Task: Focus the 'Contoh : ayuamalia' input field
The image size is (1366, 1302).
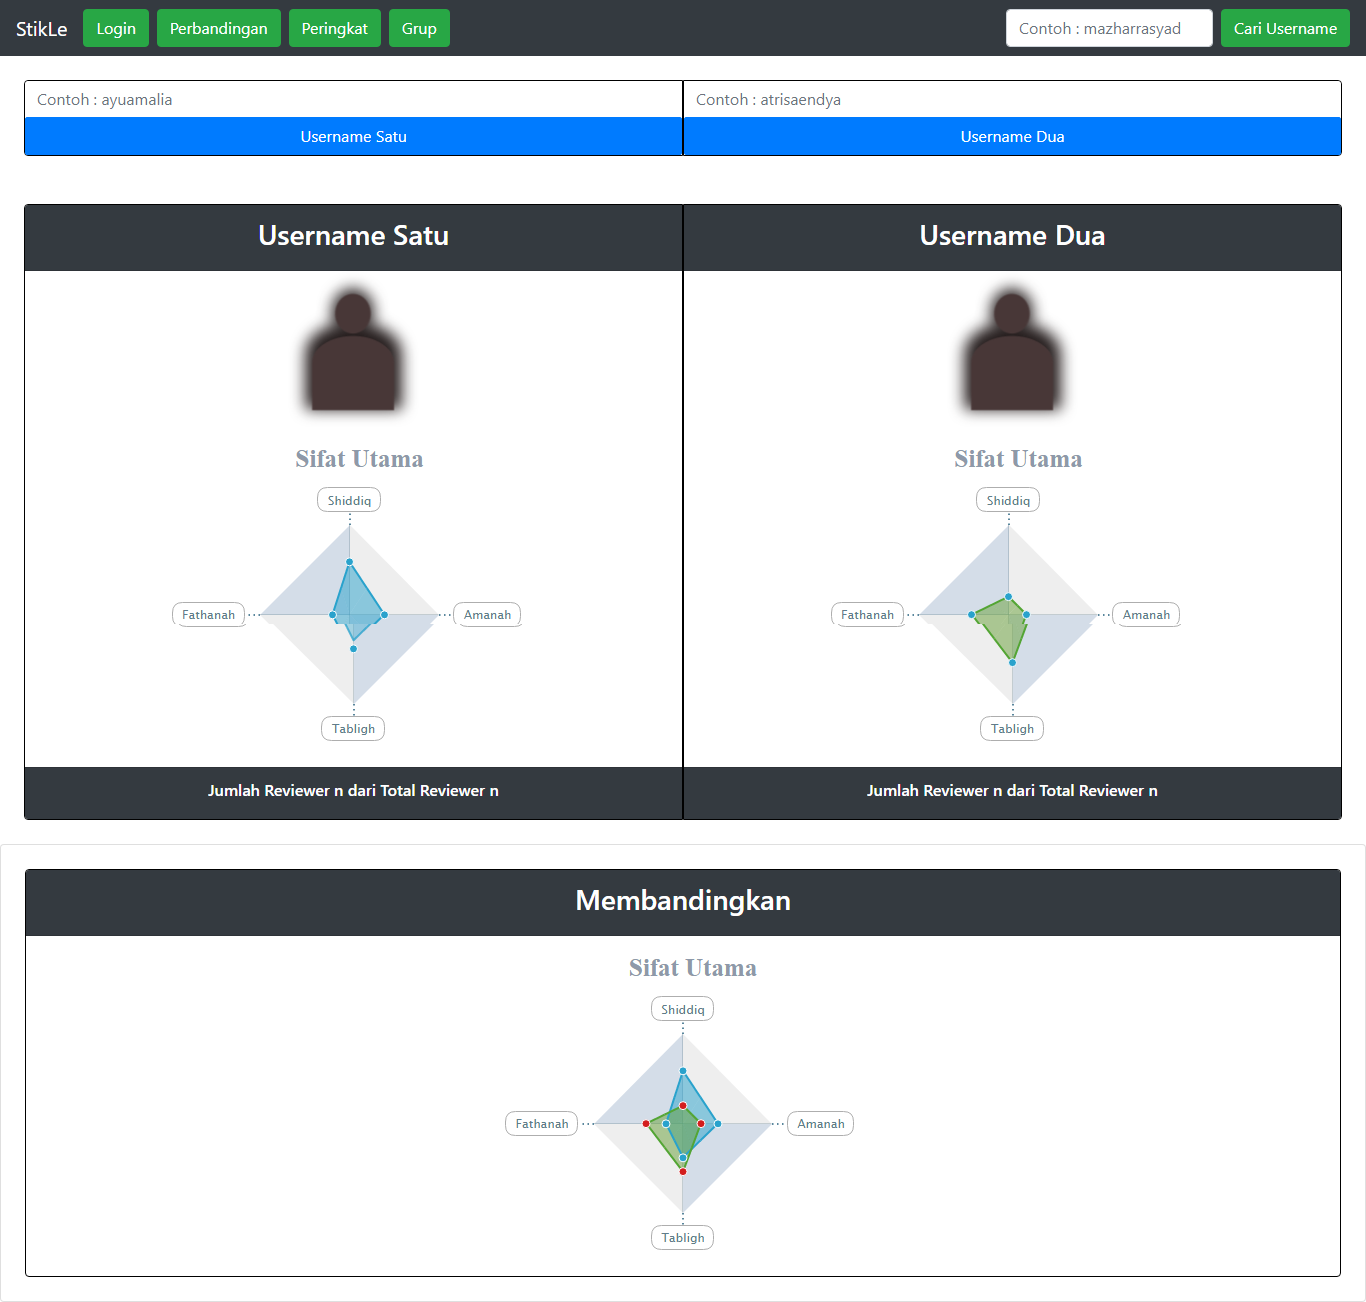Action: click(354, 99)
